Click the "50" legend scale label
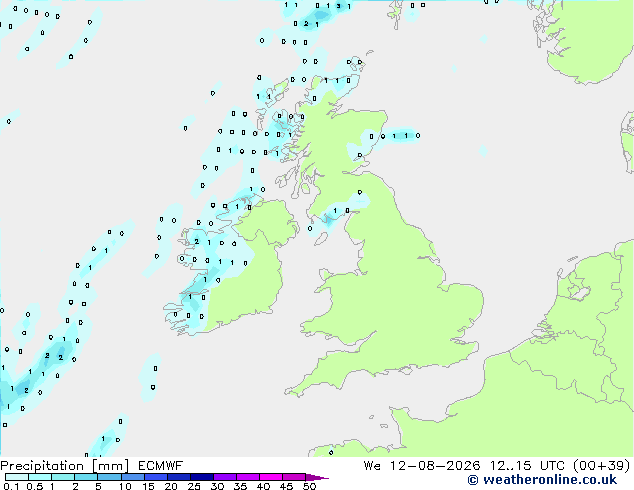Viewport: 634px width, 490px height. (x=309, y=486)
